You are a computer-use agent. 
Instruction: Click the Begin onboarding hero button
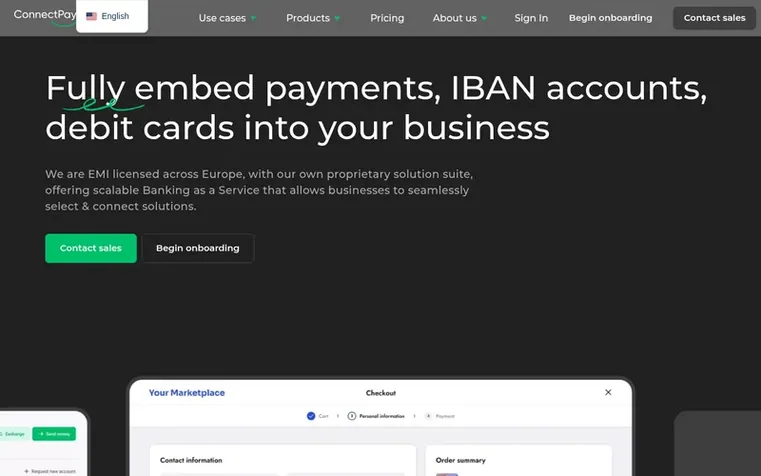tap(198, 248)
